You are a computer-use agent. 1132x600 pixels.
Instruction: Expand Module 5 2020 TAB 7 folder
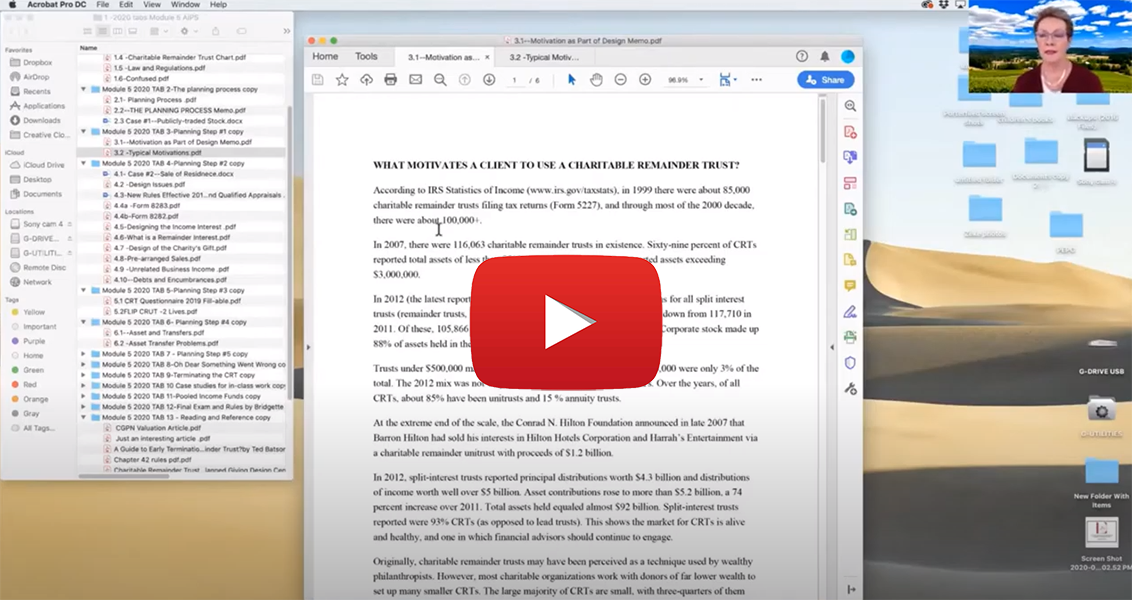[84, 355]
